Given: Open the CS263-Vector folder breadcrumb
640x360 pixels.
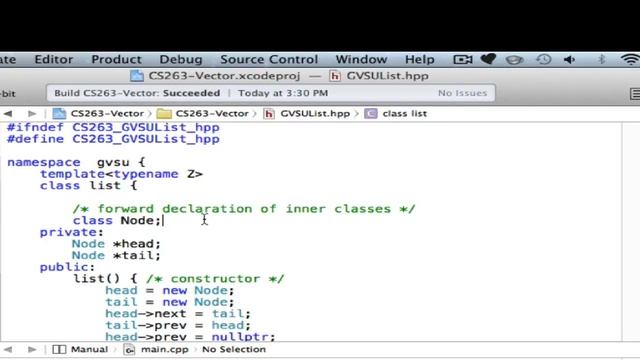Looking at the screenshot, I should point(203,113).
